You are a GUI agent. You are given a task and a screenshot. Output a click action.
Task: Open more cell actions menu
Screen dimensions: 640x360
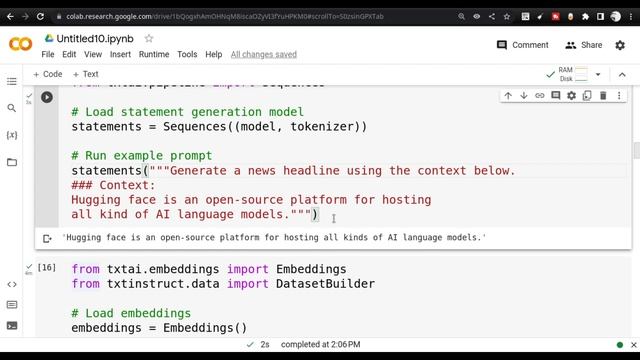pyautogui.click(x=619, y=96)
